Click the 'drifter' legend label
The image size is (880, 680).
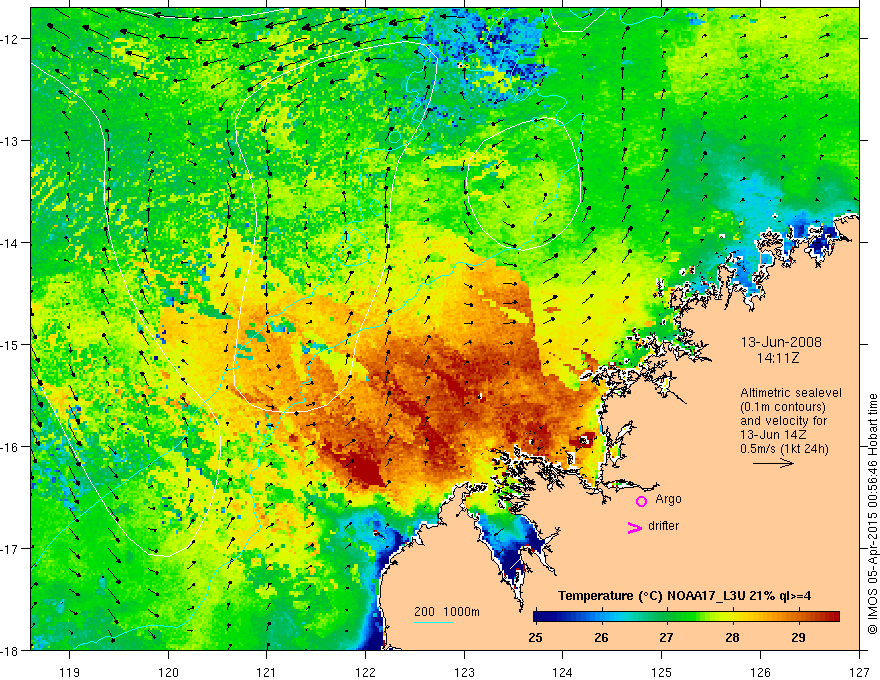click(663, 526)
